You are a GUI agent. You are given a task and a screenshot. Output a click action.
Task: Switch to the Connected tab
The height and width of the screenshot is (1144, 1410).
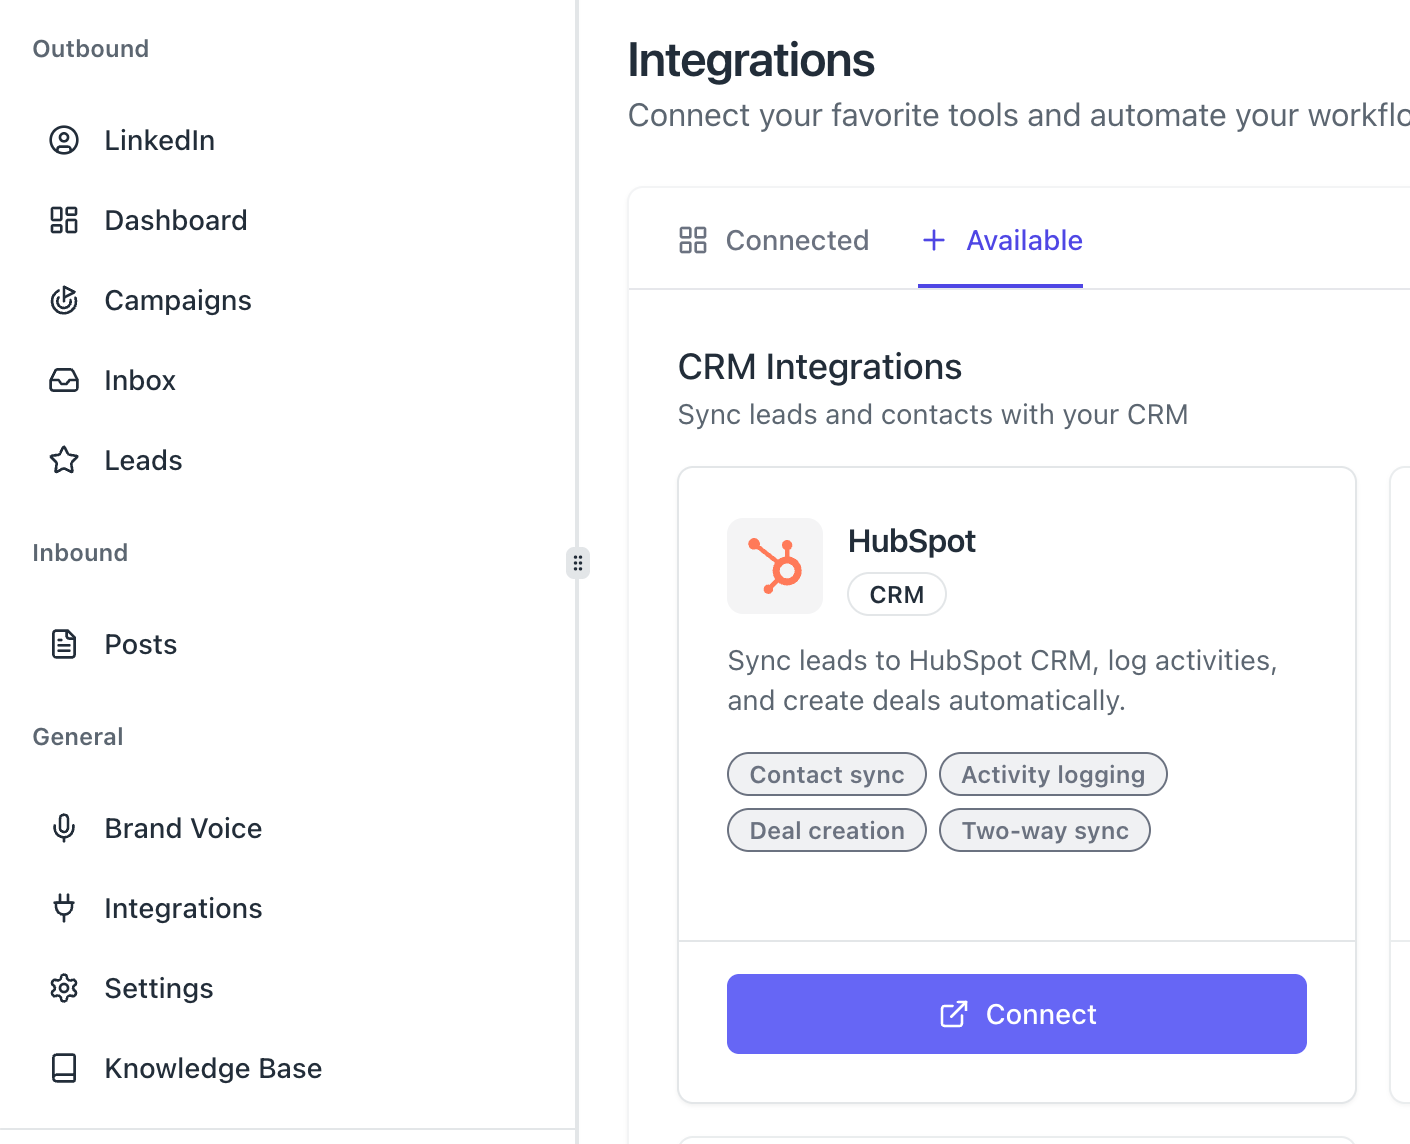click(774, 240)
